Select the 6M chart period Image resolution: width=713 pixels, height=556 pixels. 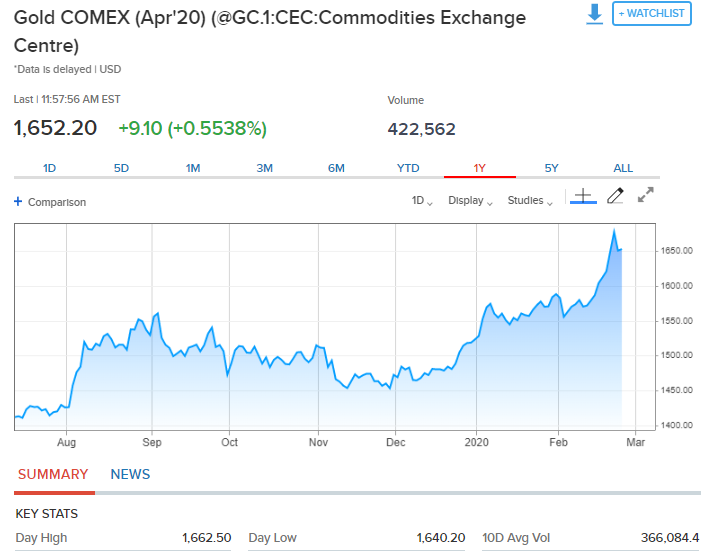pyautogui.click(x=336, y=168)
